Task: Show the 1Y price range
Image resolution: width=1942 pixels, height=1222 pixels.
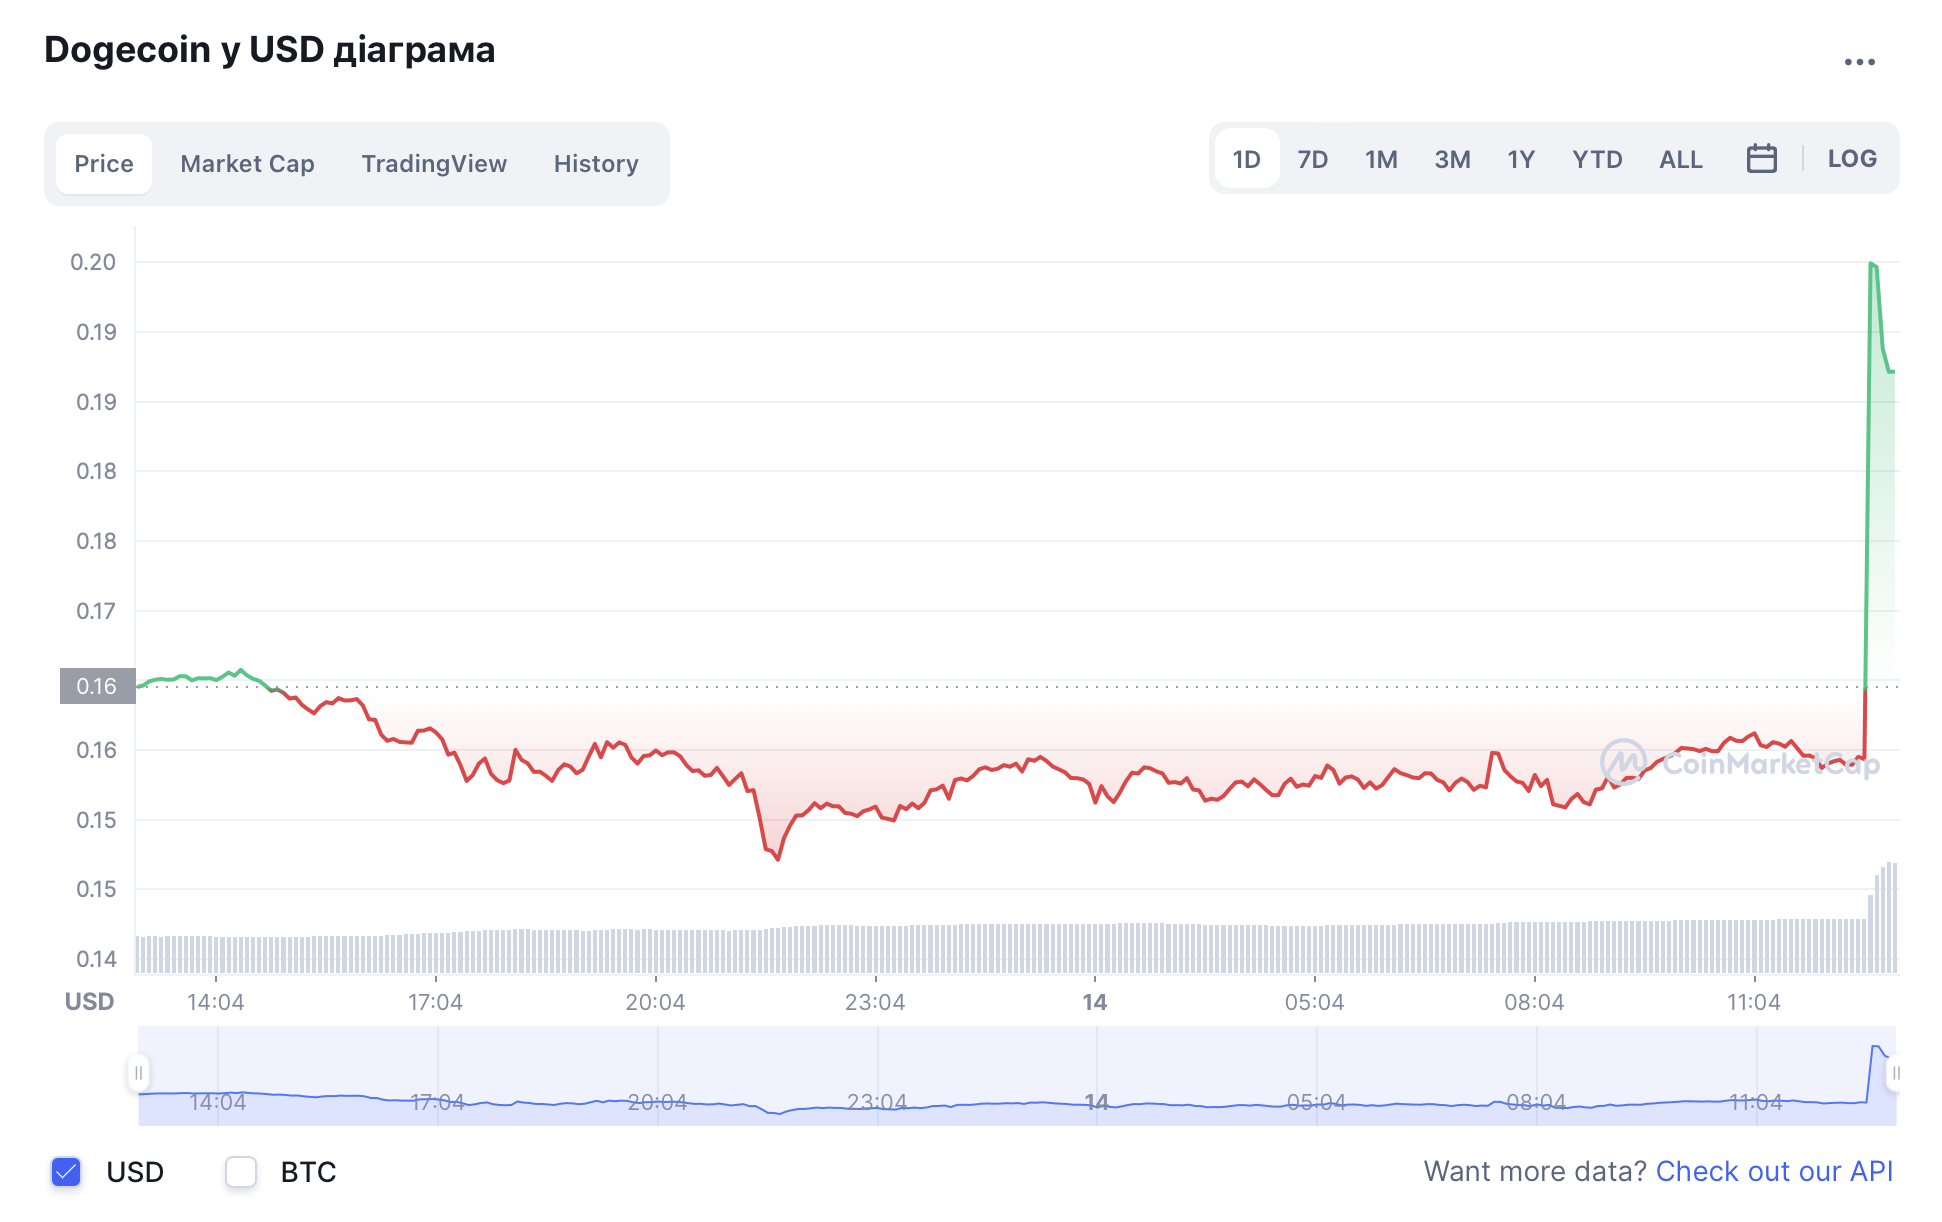Action: 1521,159
